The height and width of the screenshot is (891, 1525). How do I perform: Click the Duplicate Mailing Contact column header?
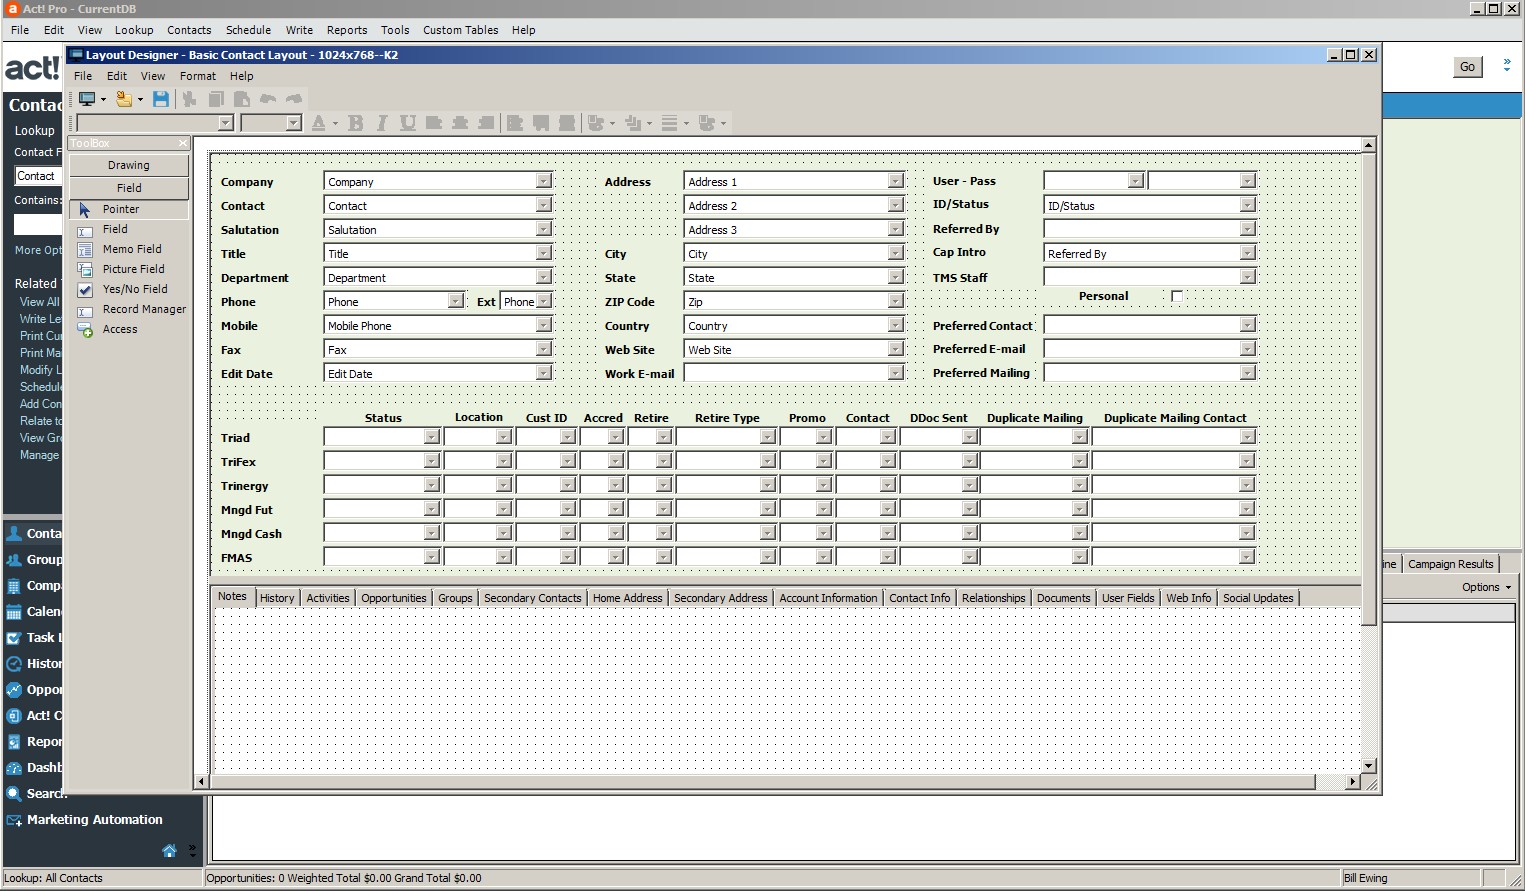click(1175, 418)
